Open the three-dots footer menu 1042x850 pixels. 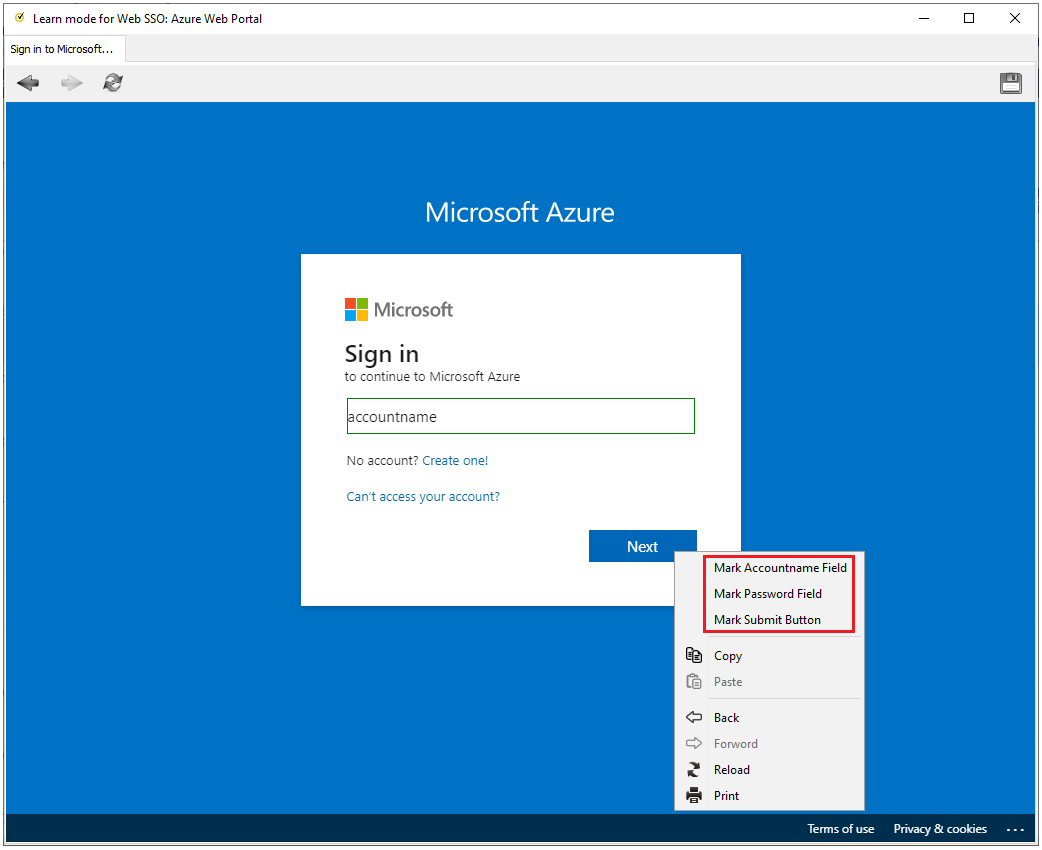pos(1016,829)
